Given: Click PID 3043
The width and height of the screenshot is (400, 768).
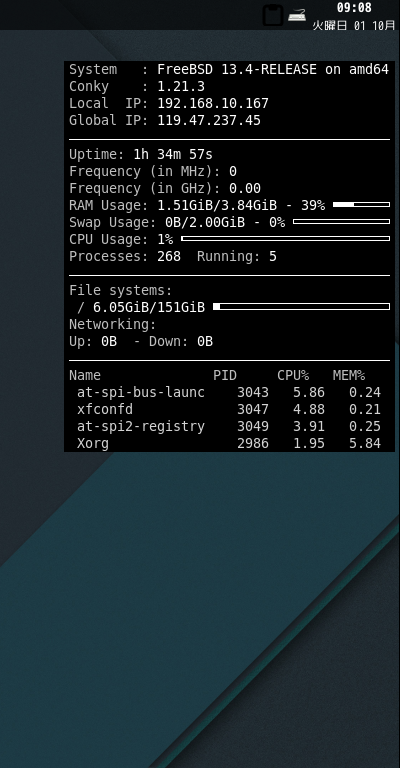Looking at the screenshot, I should (x=253, y=392).
